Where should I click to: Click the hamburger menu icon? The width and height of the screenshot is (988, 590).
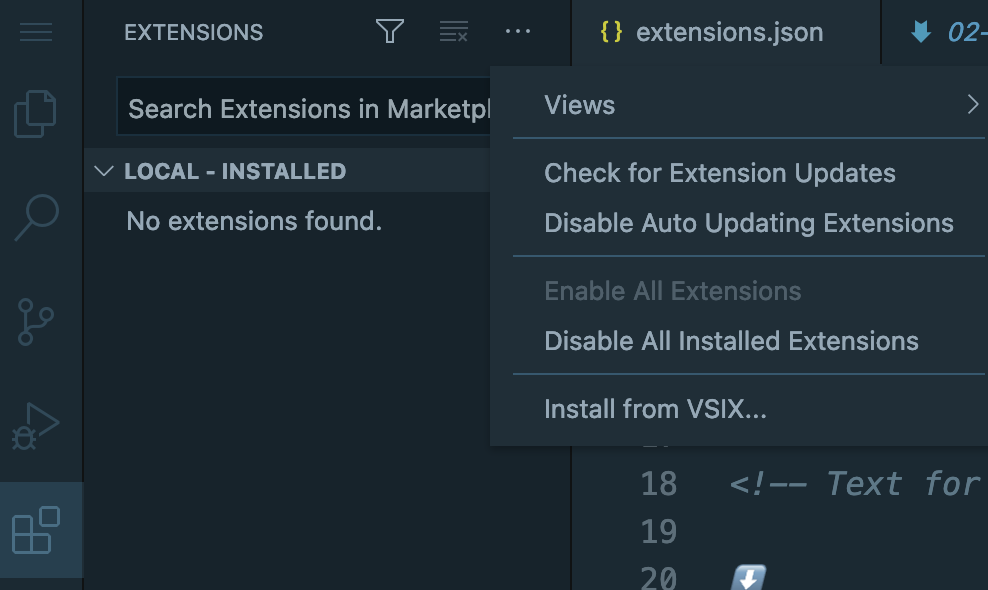click(x=36, y=31)
